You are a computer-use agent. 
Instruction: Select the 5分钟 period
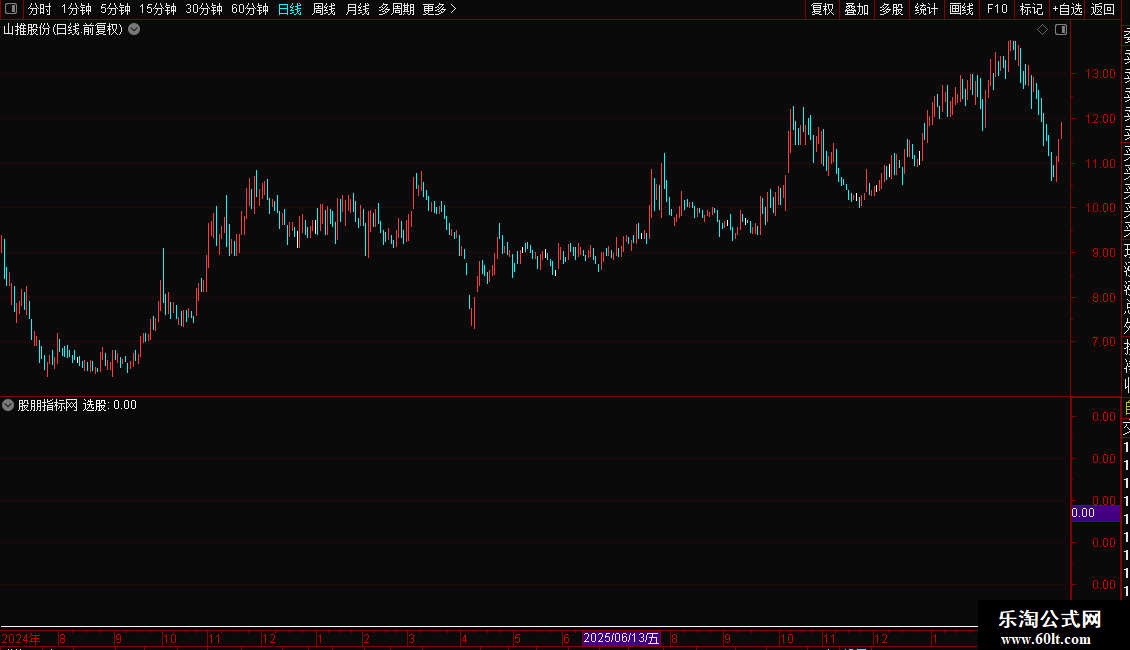pyautogui.click(x=115, y=9)
